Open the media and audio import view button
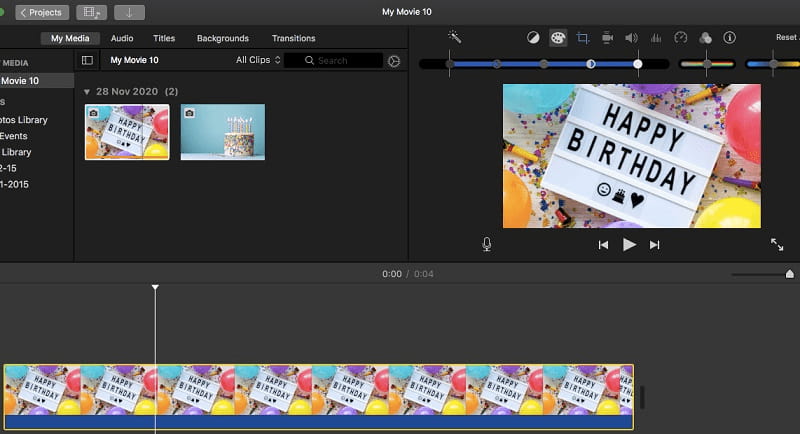 pos(91,12)
